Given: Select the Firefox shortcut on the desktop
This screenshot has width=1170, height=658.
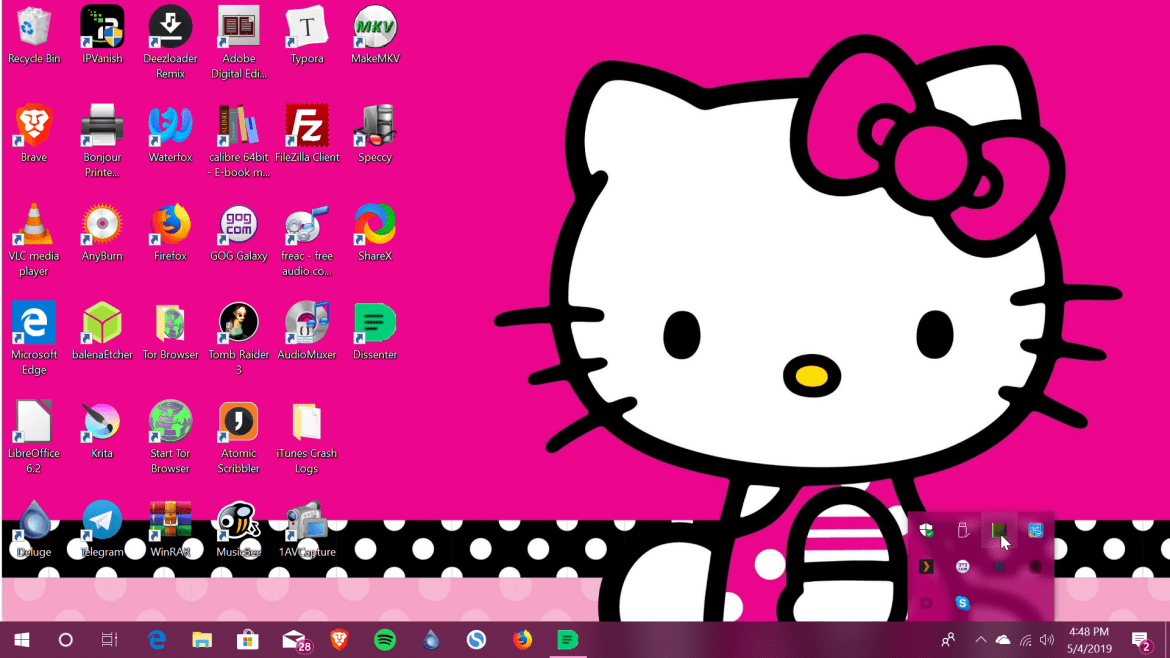Looking at the screenshot, I should pyautogui.click(x=170, y=232).
